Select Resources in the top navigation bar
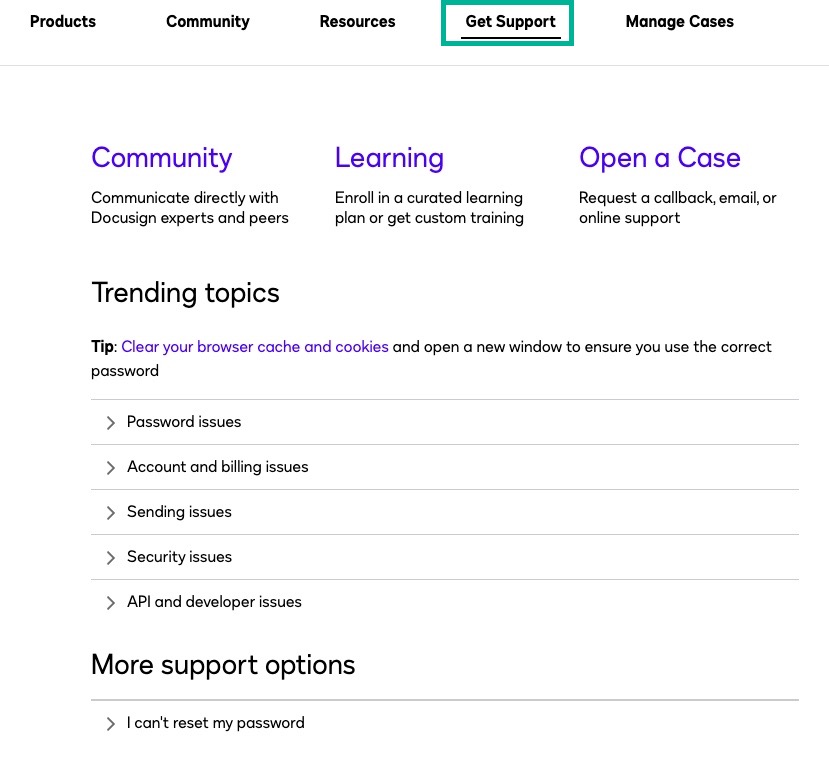829x758 pixels. click(x=357, y=21)
